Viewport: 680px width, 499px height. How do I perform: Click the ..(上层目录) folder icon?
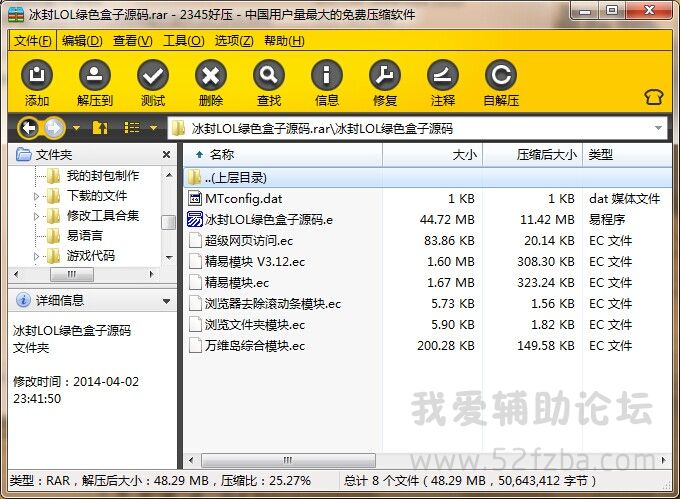point(194,177)
